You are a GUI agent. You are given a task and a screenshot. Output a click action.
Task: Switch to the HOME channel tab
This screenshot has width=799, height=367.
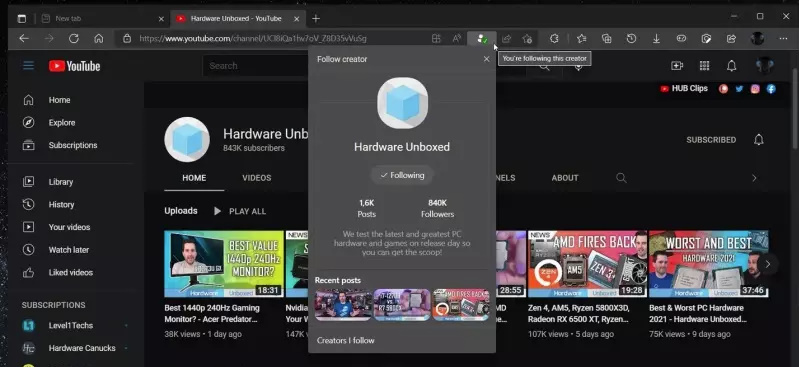click(194, 178)
